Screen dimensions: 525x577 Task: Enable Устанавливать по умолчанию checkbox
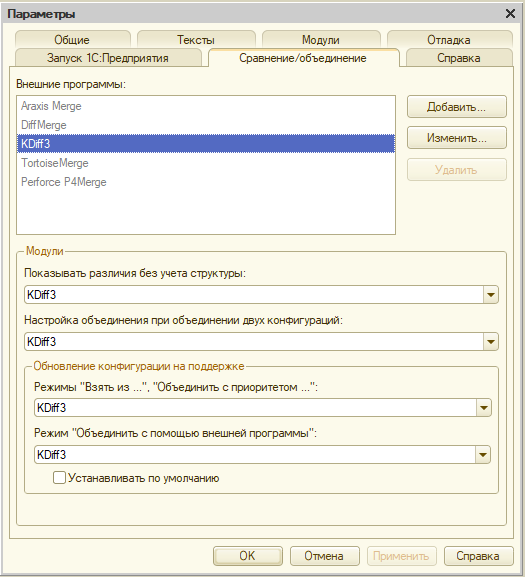[59, 478]
